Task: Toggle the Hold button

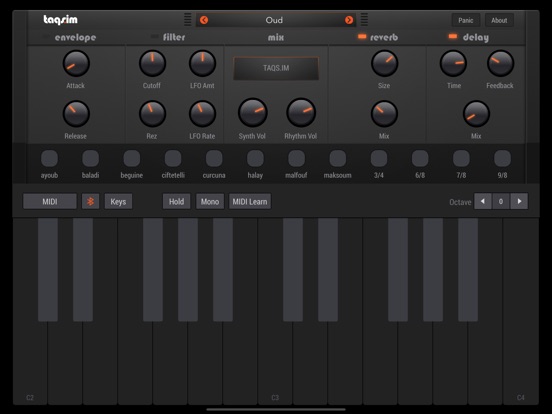Action: click(x=176, y=201)
